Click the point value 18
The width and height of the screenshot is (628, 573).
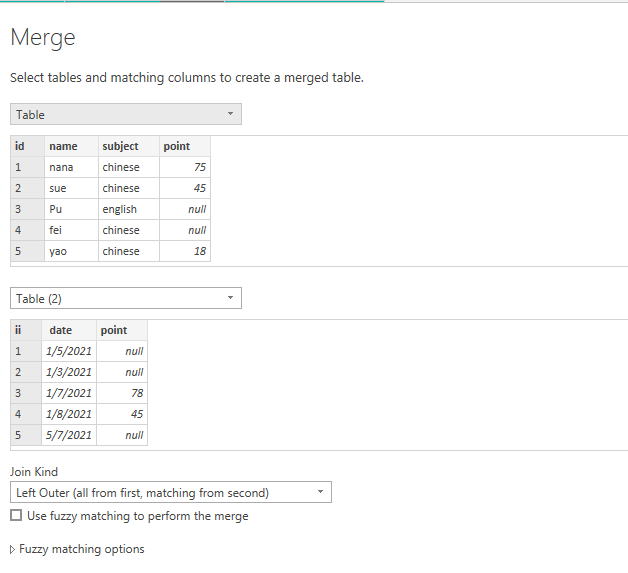point(185,251)
